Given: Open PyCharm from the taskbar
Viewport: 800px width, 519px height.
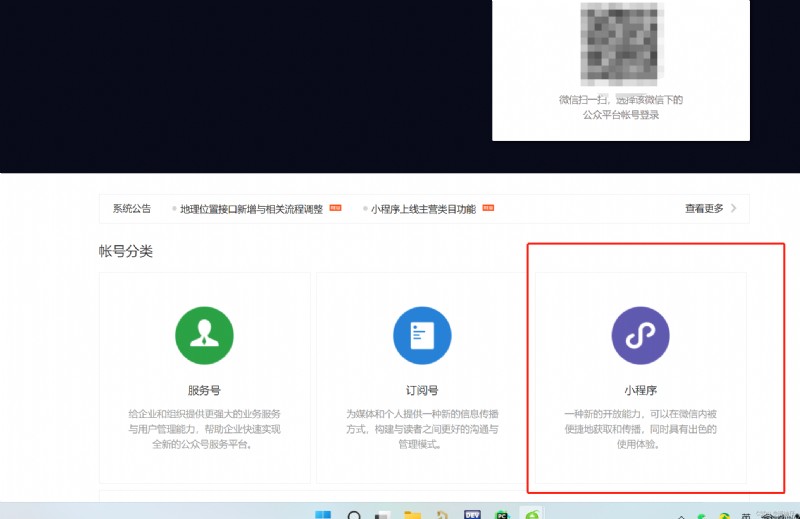Looking at the screenshot, I should point(502,514).
